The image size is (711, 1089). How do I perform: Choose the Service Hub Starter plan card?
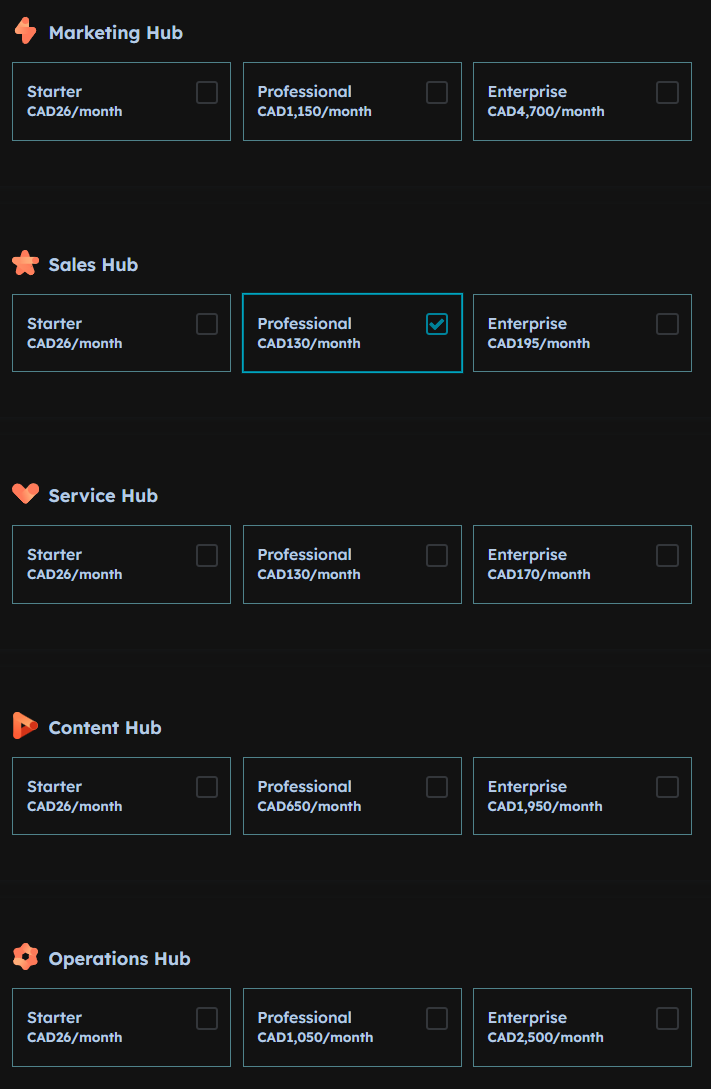pos(122,565)
